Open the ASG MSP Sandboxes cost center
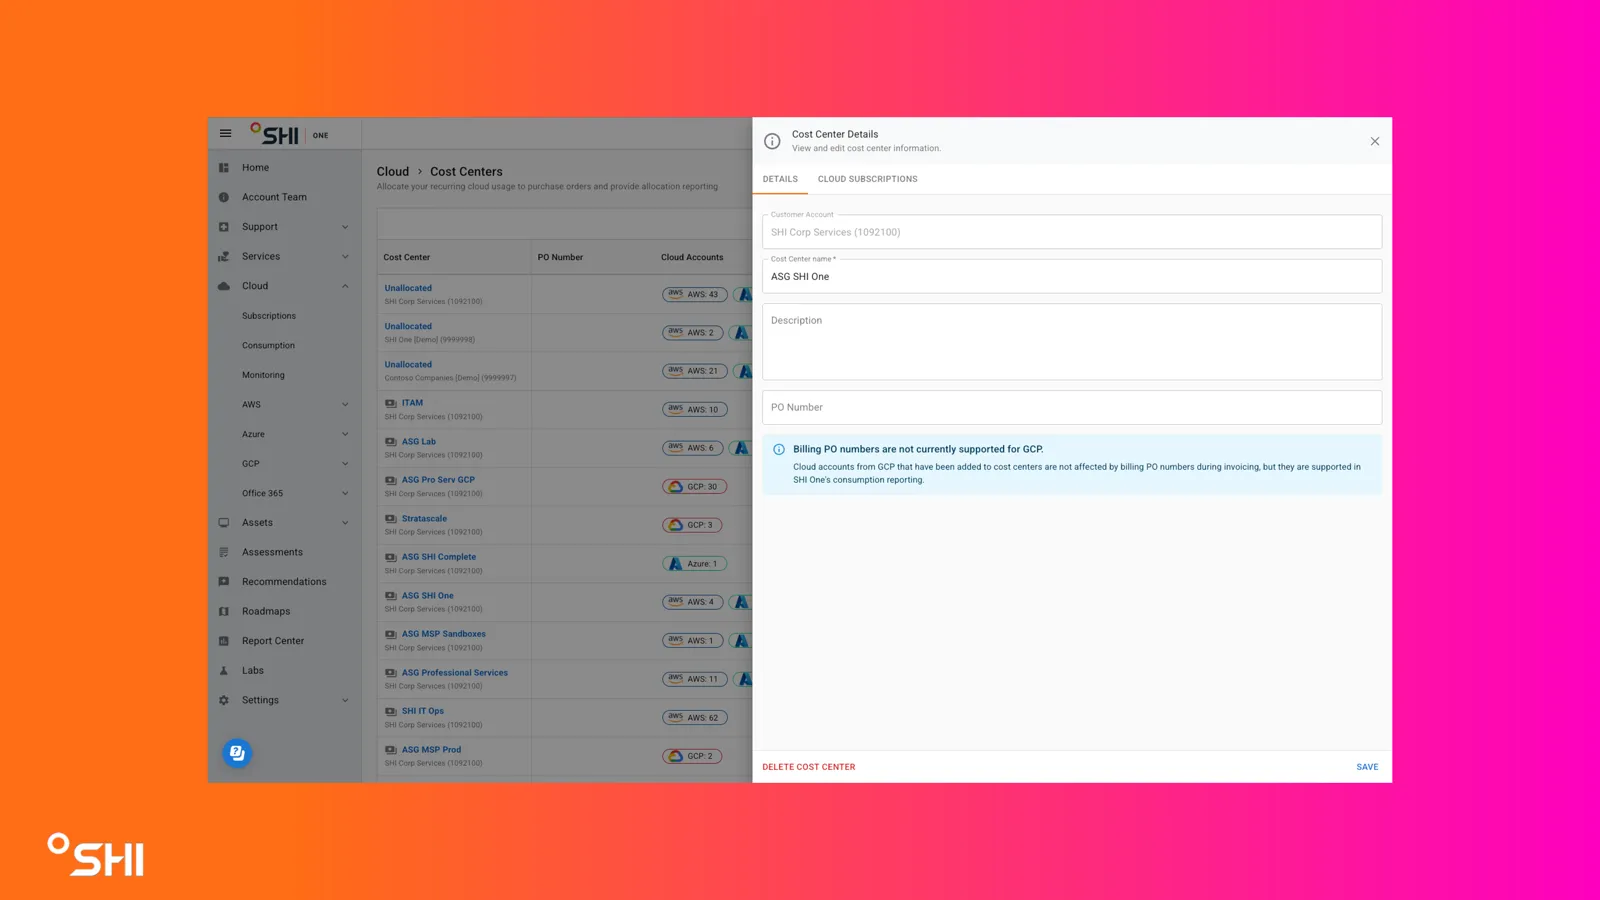 coord(444,634)
